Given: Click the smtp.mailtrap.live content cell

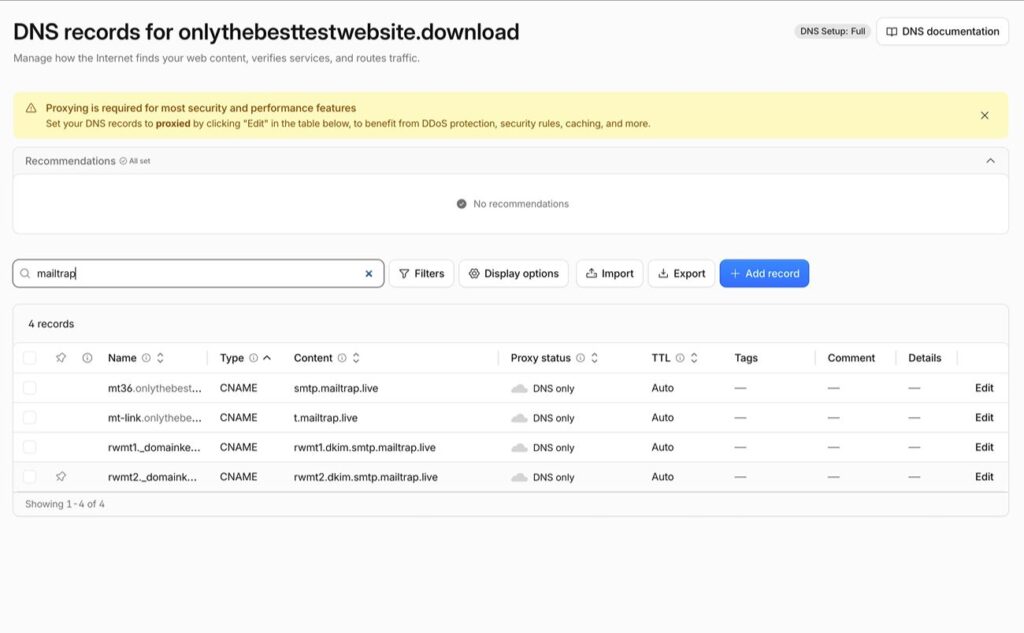Looking at the screenshot, I should click(336, 388).
